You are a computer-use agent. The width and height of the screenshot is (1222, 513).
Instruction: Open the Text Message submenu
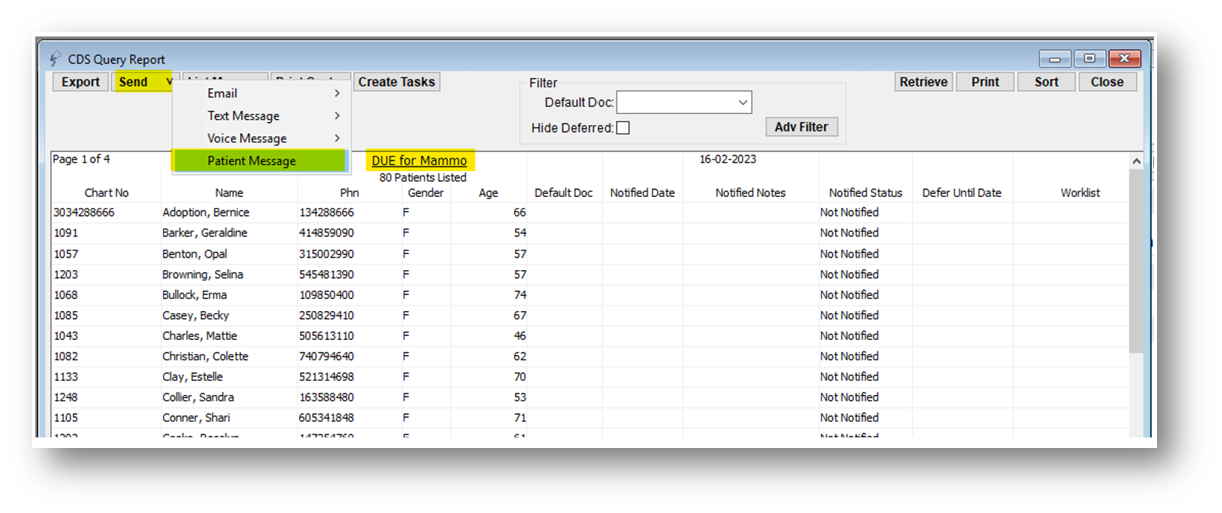pyautogui.click(x=260, y=116)
